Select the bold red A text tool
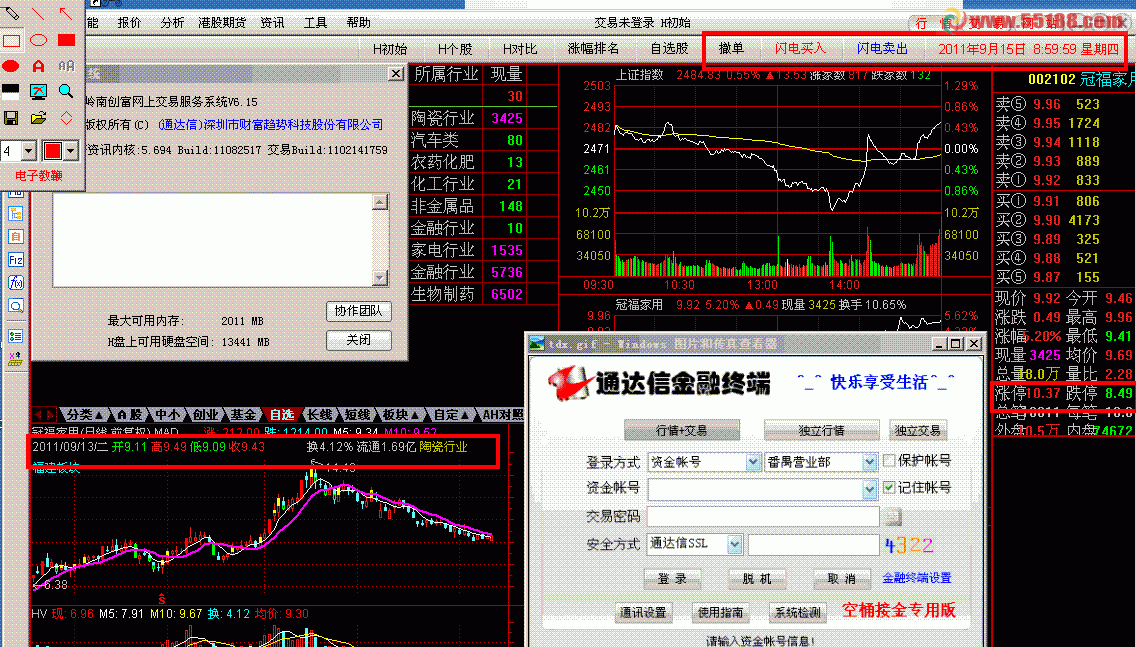This screenshot has width=1136, height=647. pos(38,66)
